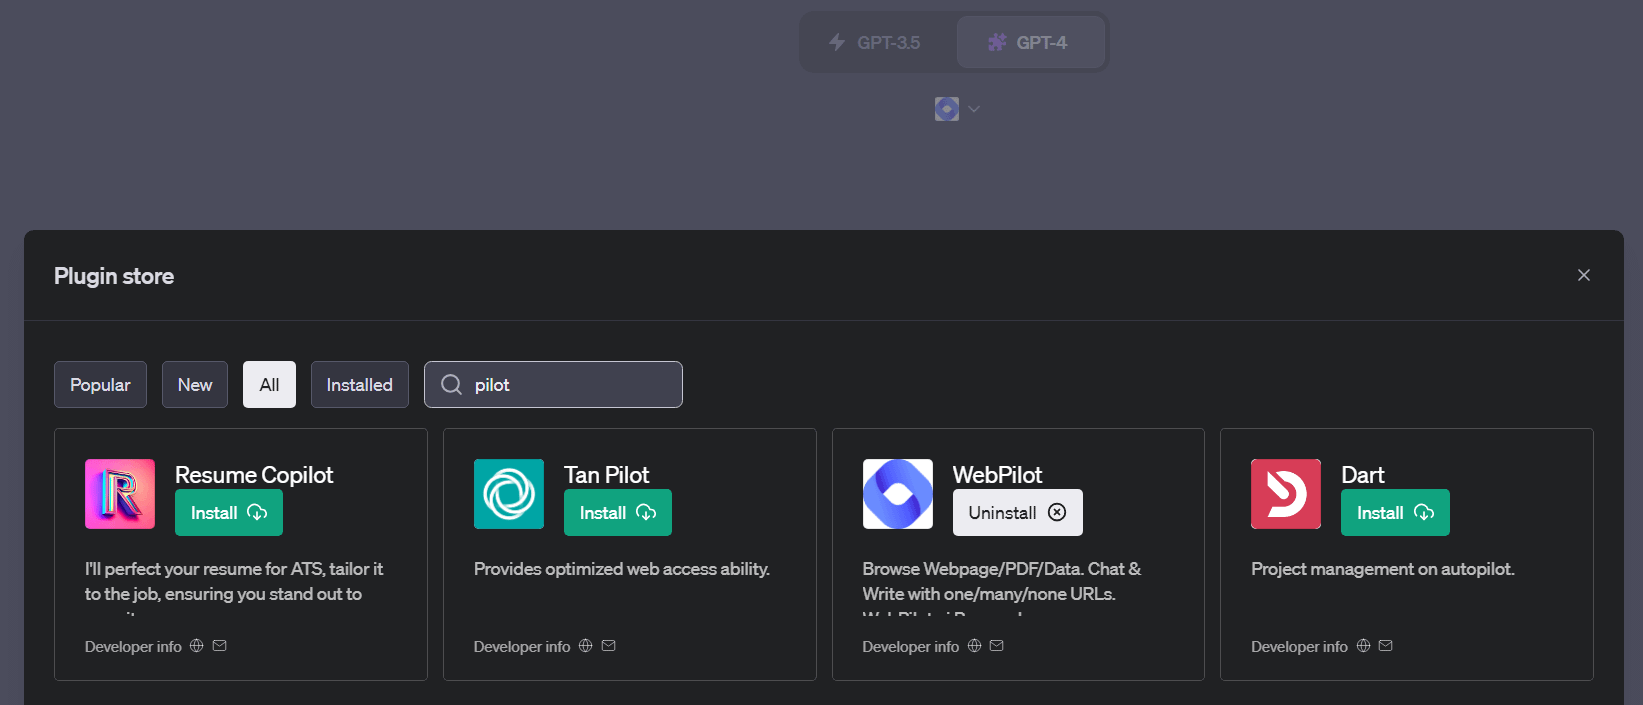Open WebPilot developer email icon

coord(997,646)
